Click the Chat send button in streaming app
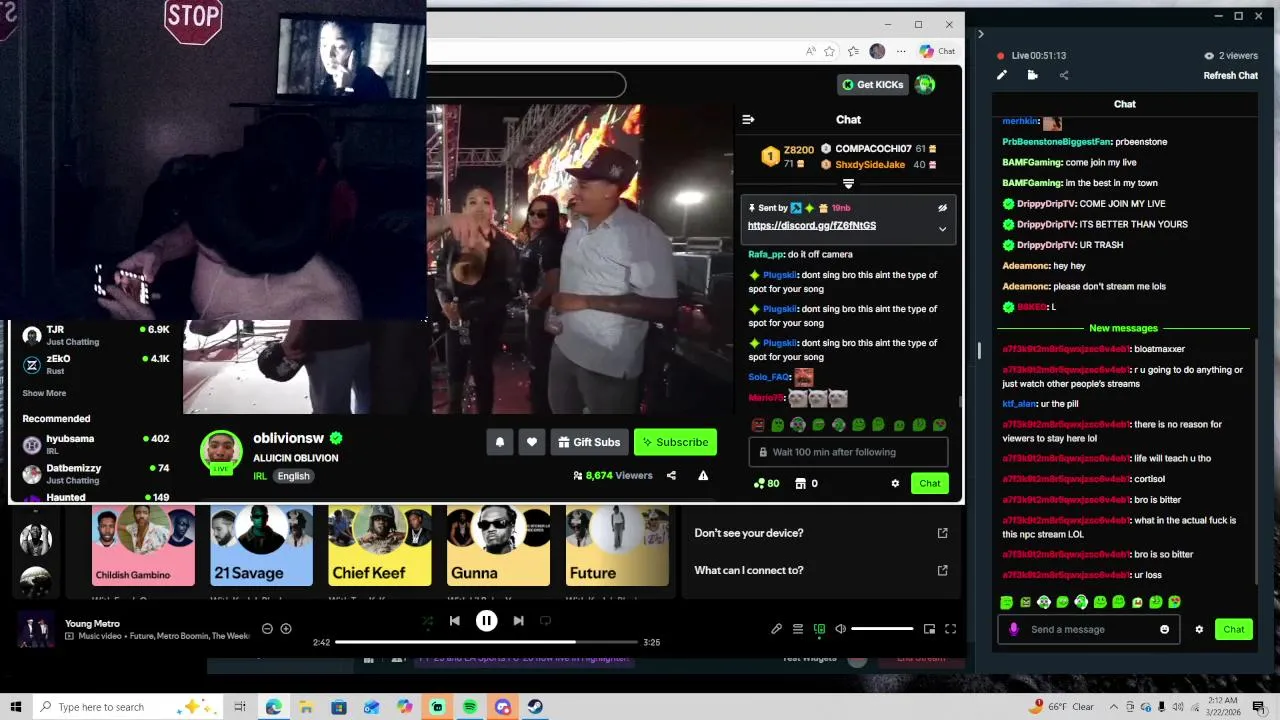Screen dimensions: 1280x720 (1233, 630)
